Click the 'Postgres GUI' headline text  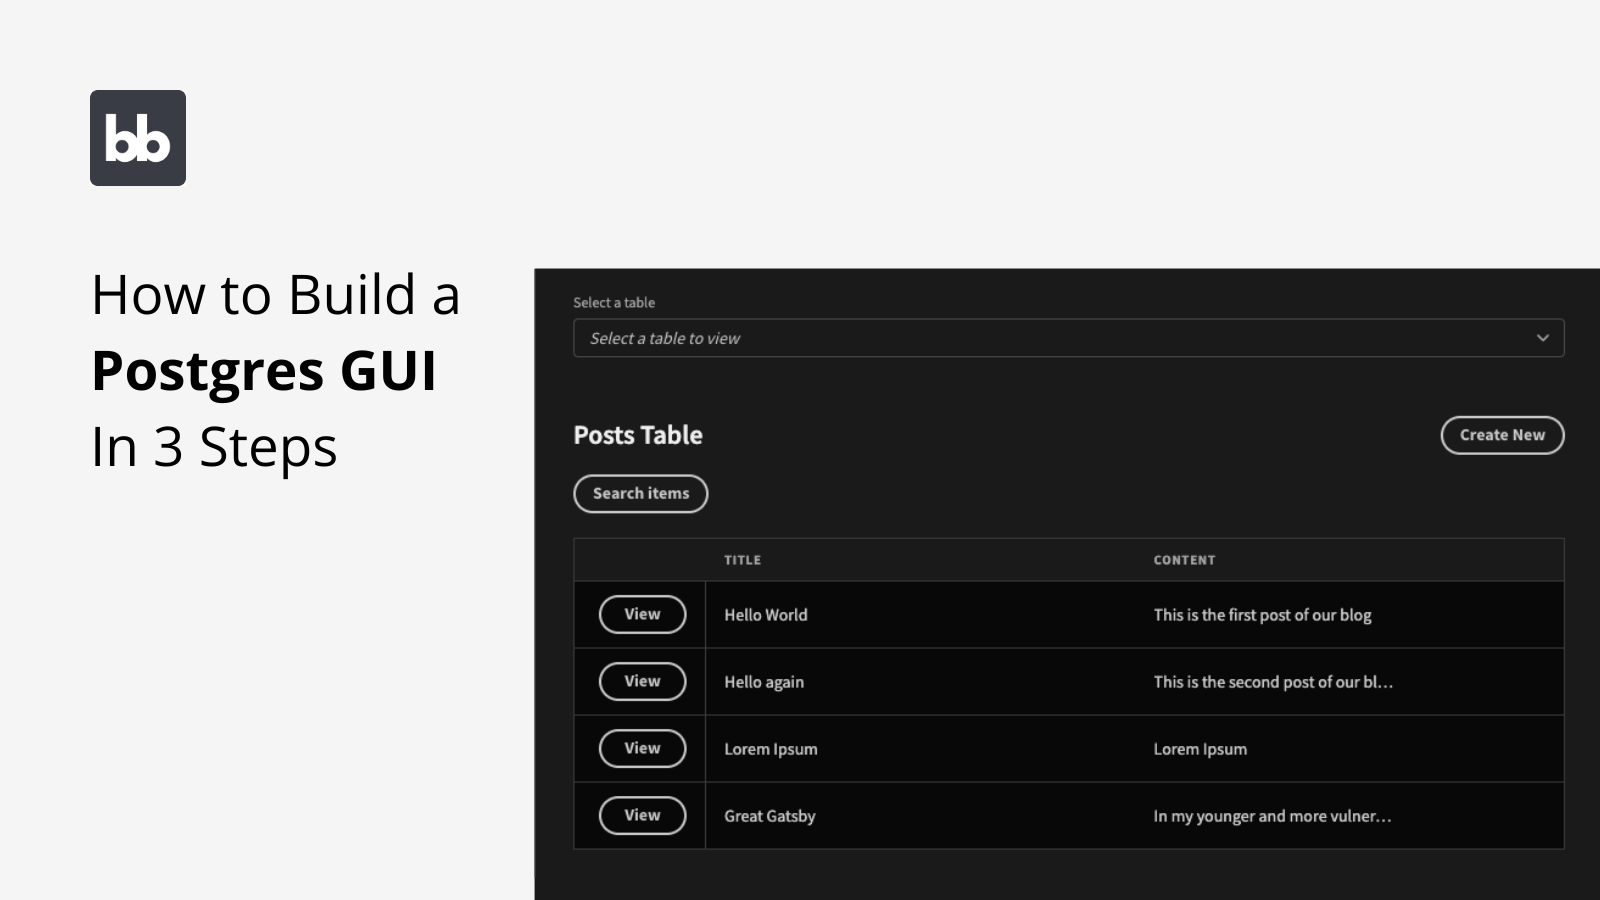tap(264, 371)
